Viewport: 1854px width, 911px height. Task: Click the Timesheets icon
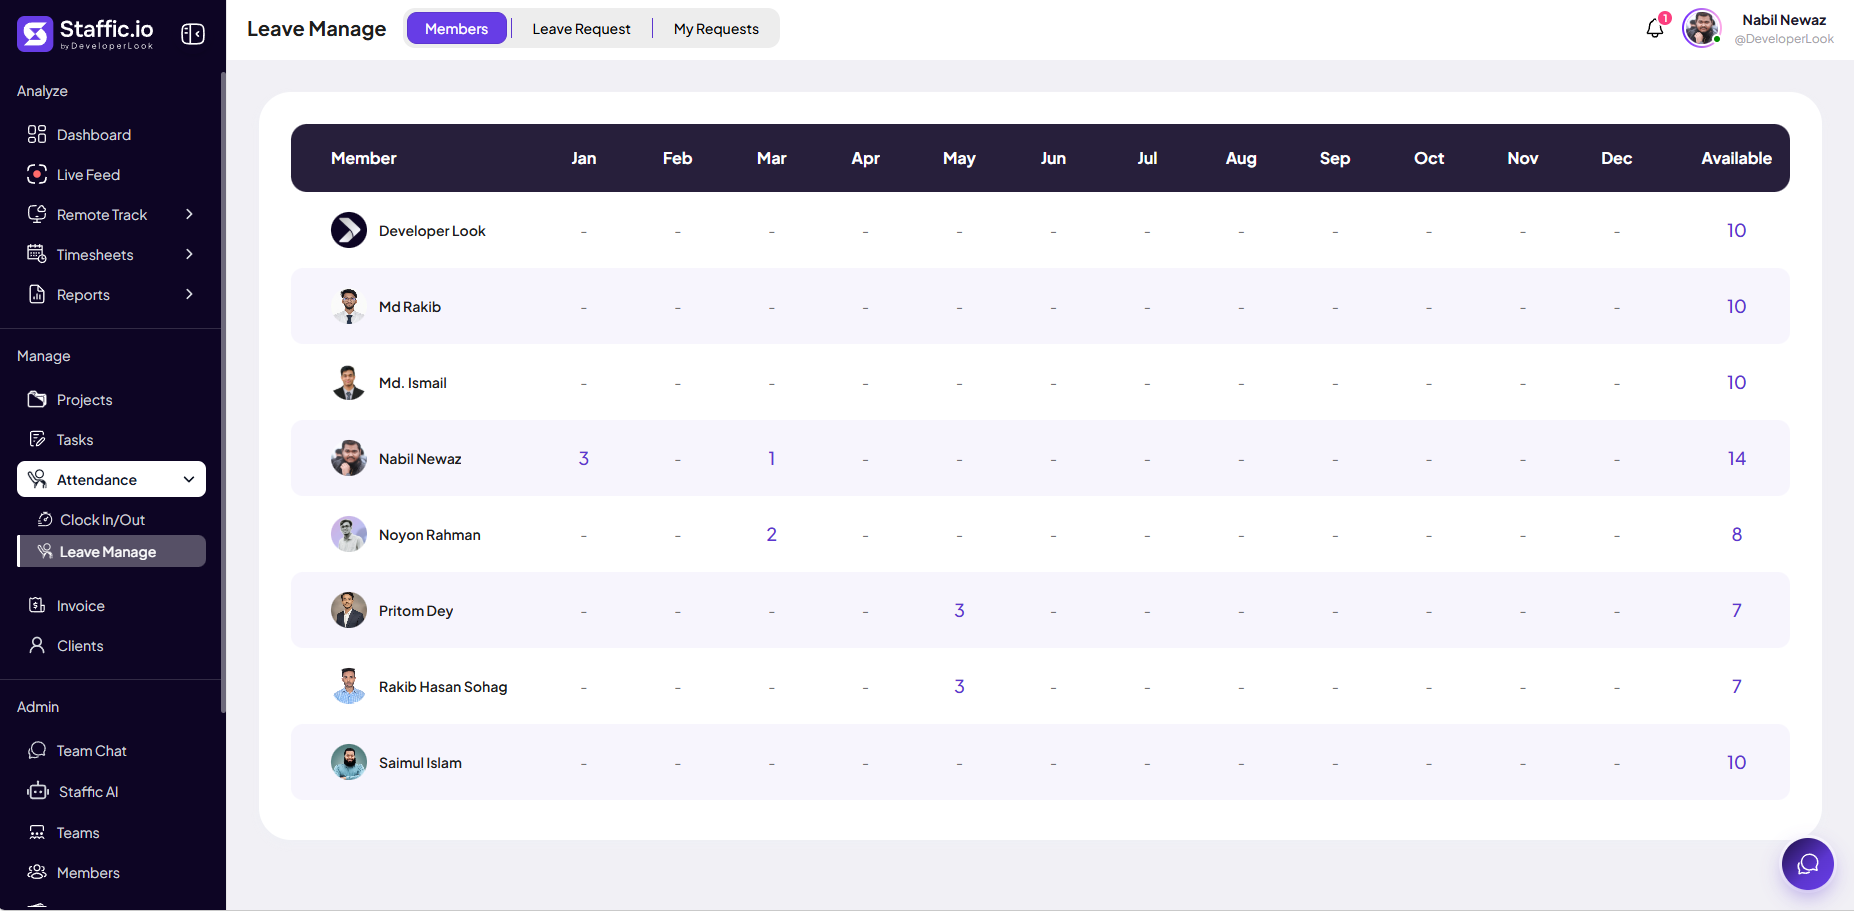point(37,254)
